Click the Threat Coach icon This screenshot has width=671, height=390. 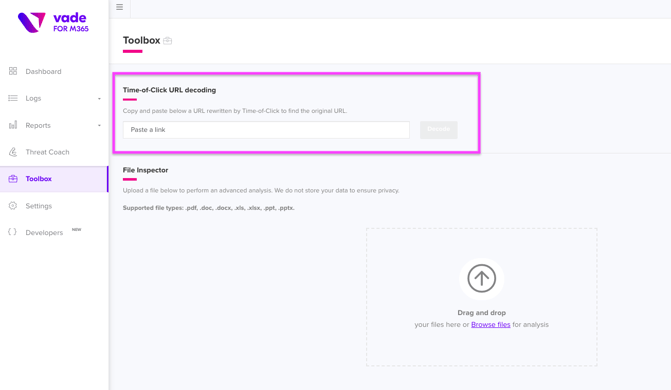click(x=13, y=152)
